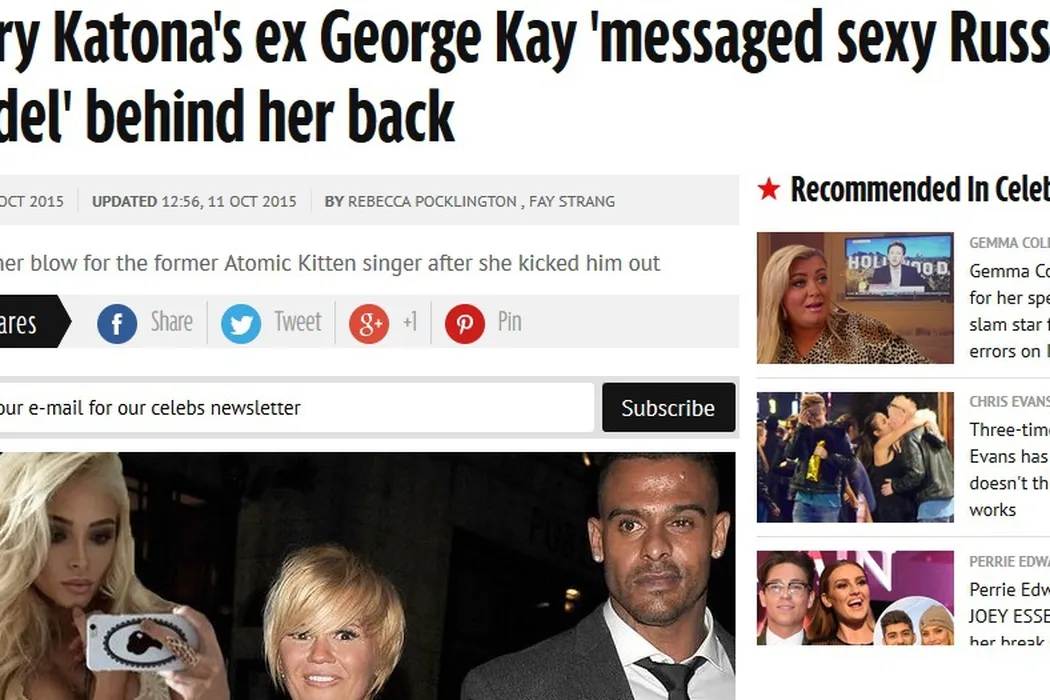
Task: Click the +1 label
Action: (x=410, y=322)
